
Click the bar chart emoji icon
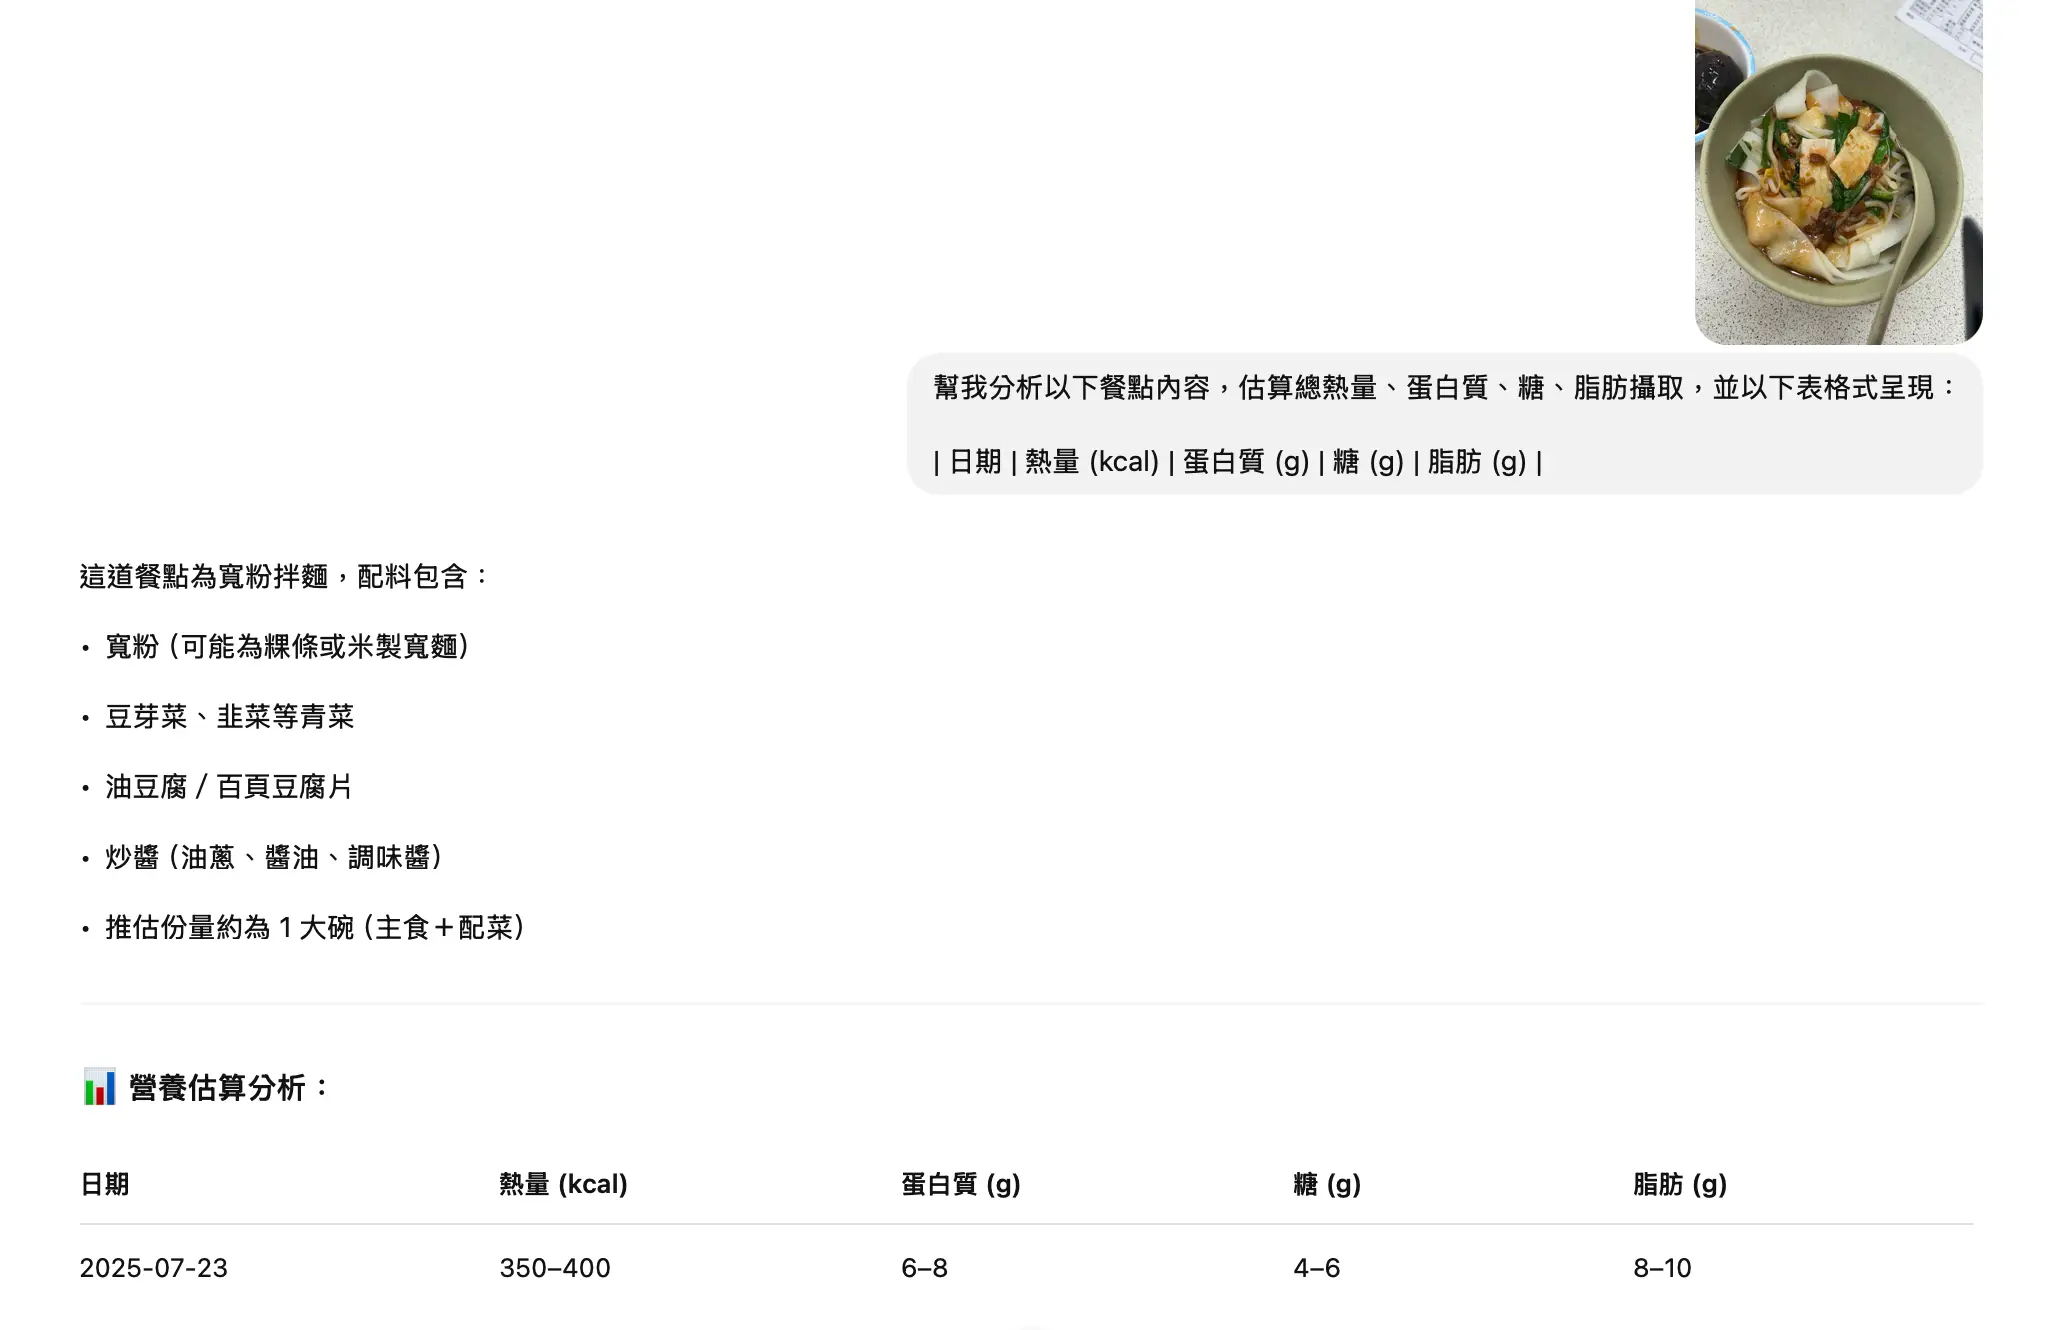click(99, 1087)
